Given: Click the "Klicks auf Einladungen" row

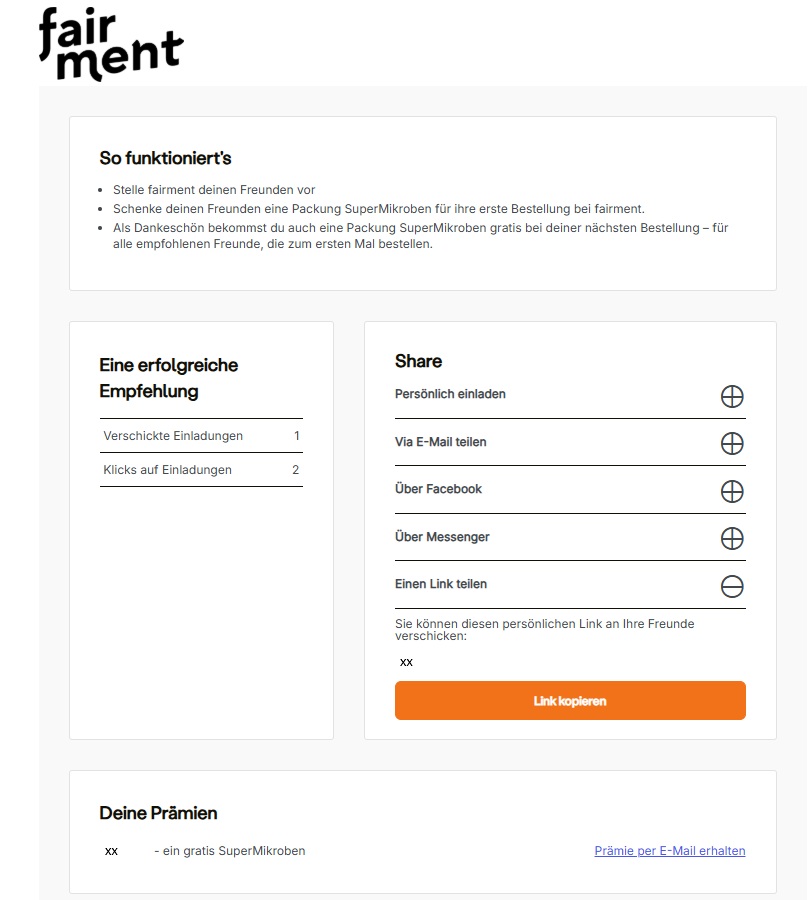Looking at the screenshot, I should coord(201,470).
